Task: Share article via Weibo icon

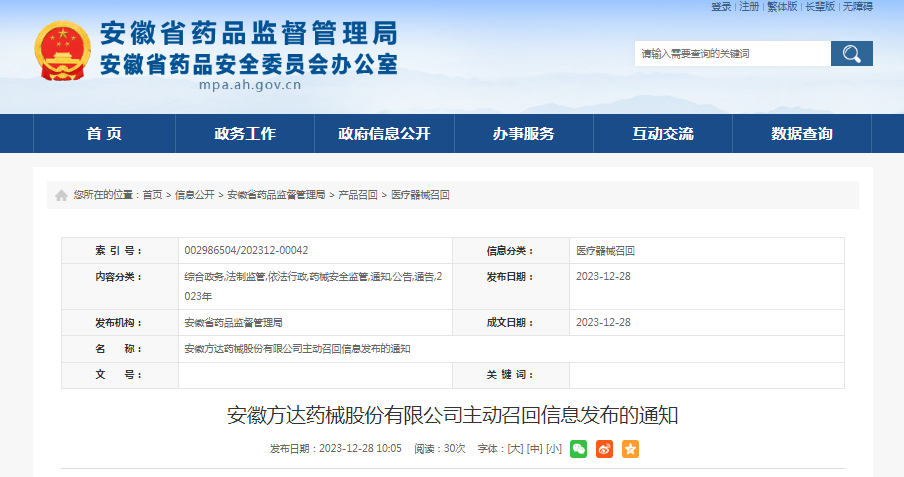Action: (604, 449)
